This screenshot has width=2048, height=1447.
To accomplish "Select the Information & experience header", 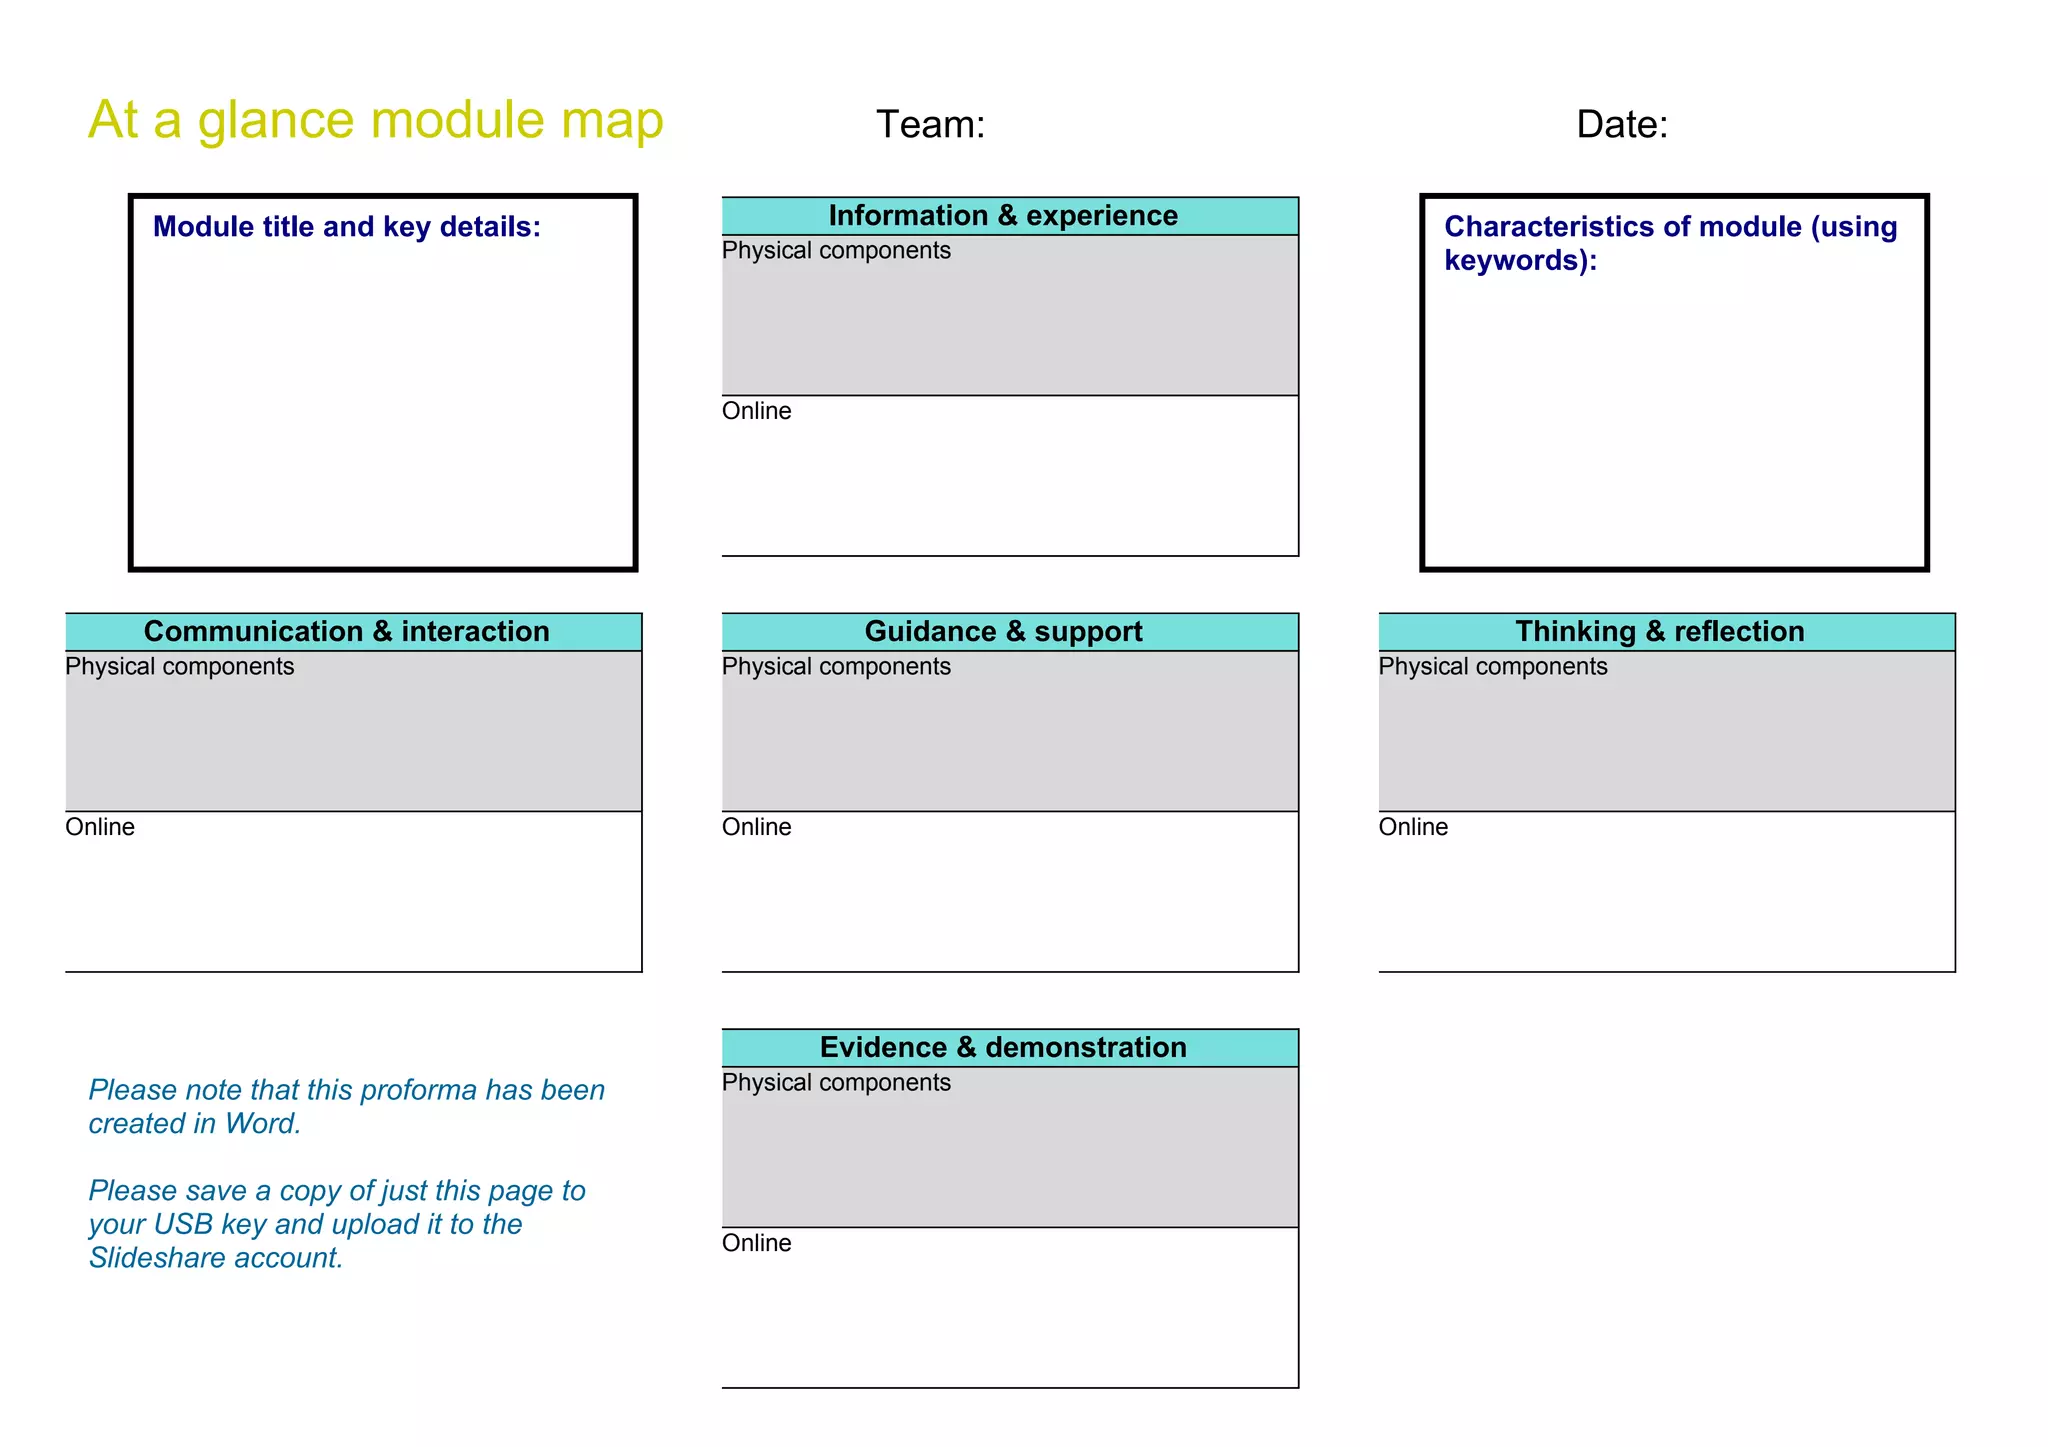I will (x=1003, y=216).
